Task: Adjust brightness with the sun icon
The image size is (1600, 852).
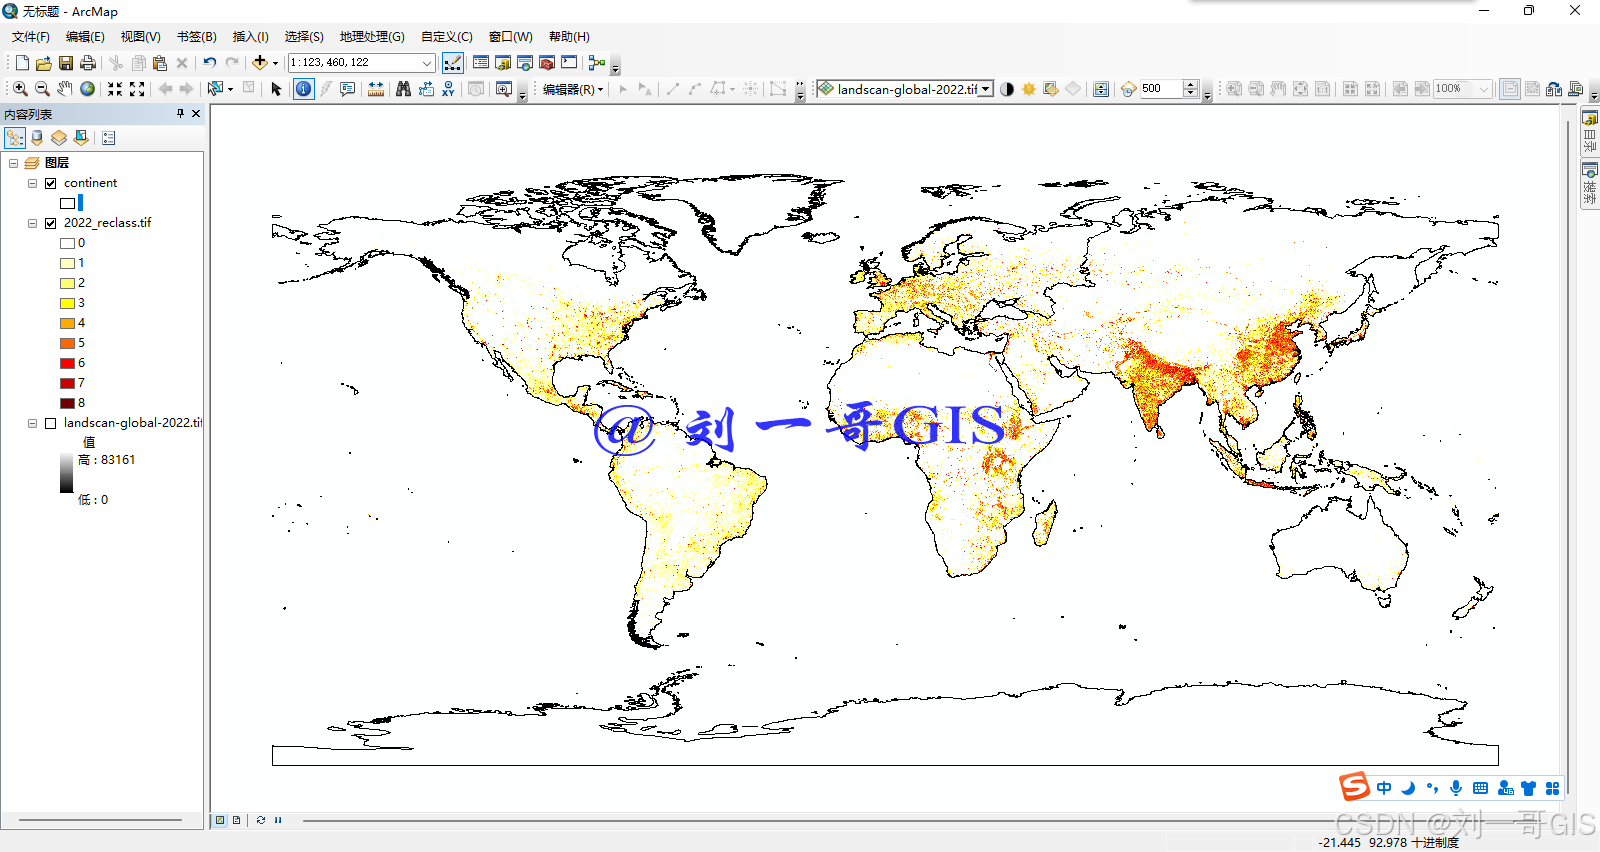Action: pyautogui.click(x=1029, y=89)
